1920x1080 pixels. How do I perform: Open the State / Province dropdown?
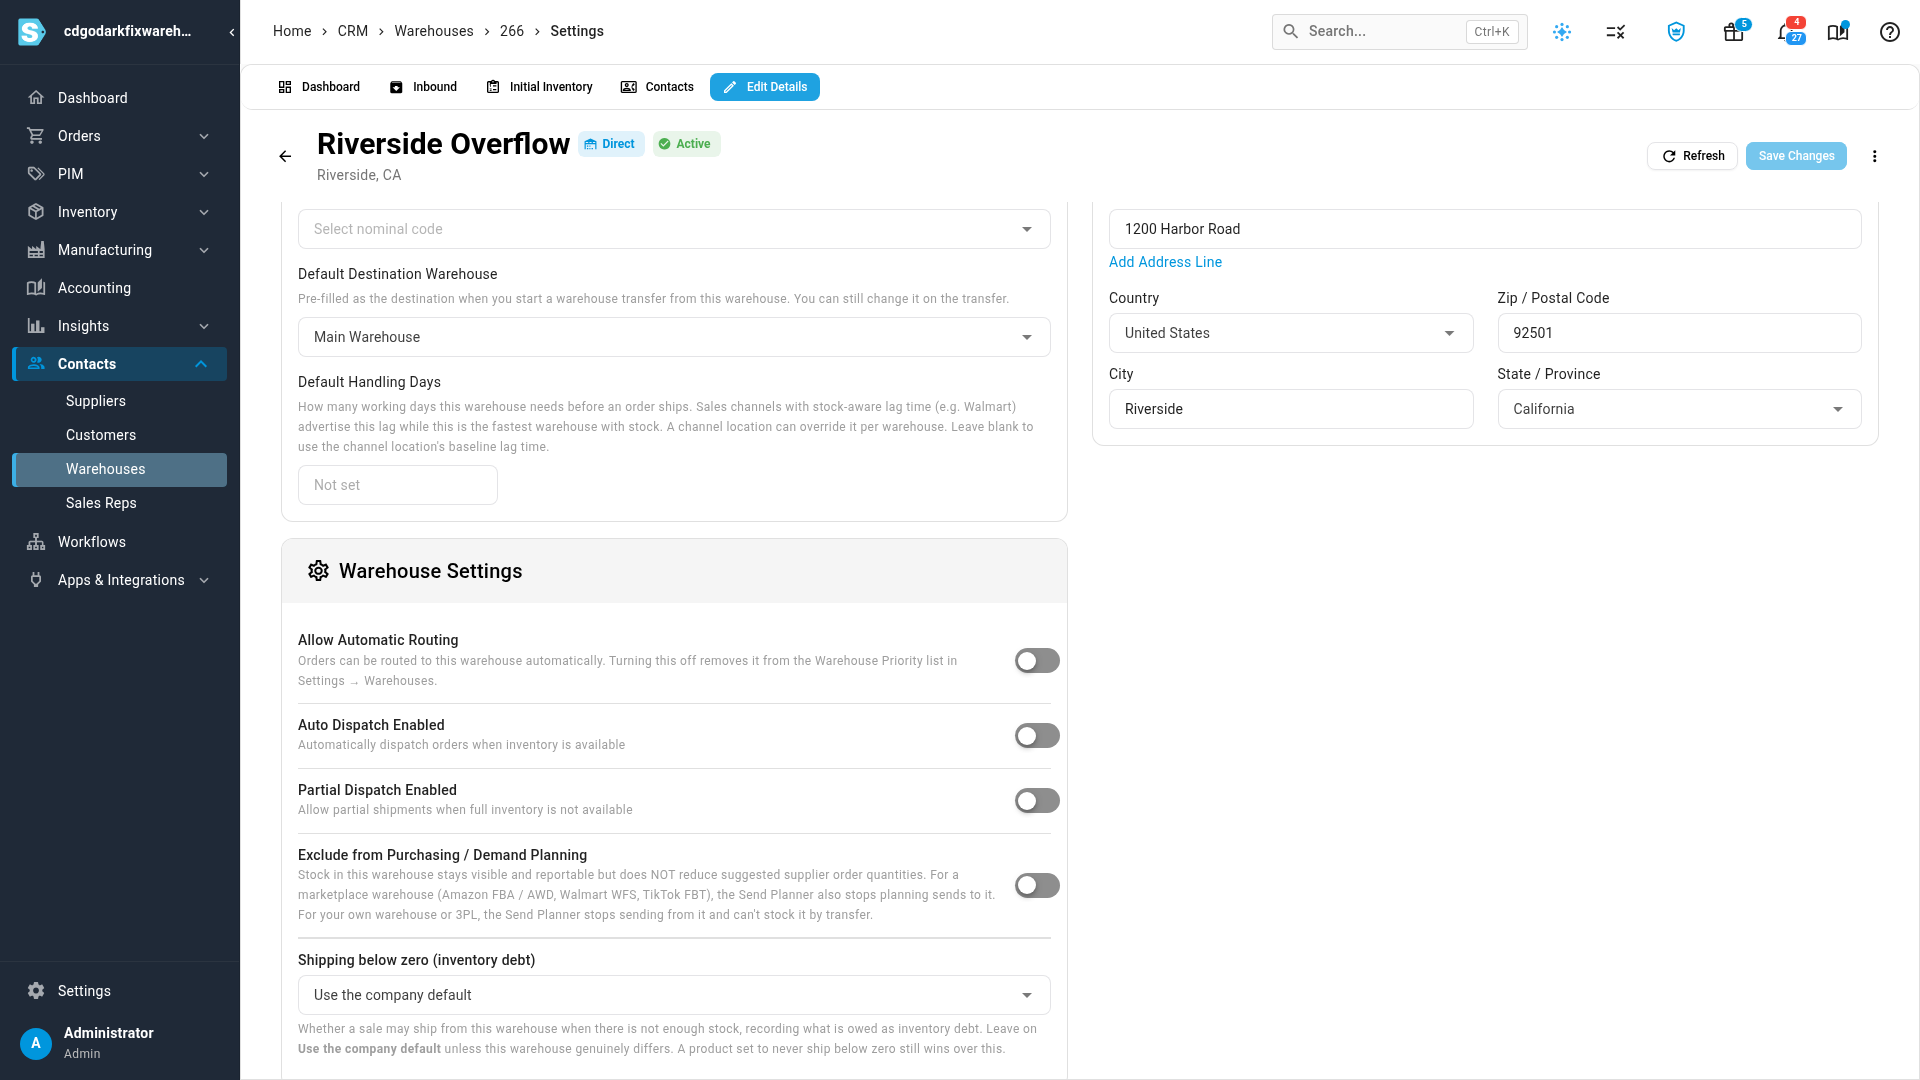(1679, 409)
